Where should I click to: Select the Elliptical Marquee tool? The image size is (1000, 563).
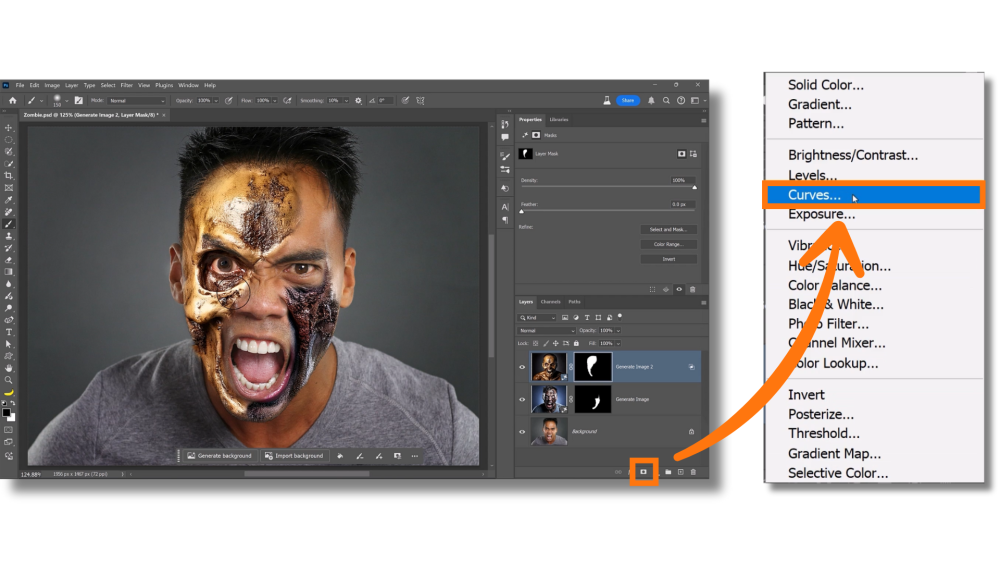[x=9, y=140]
